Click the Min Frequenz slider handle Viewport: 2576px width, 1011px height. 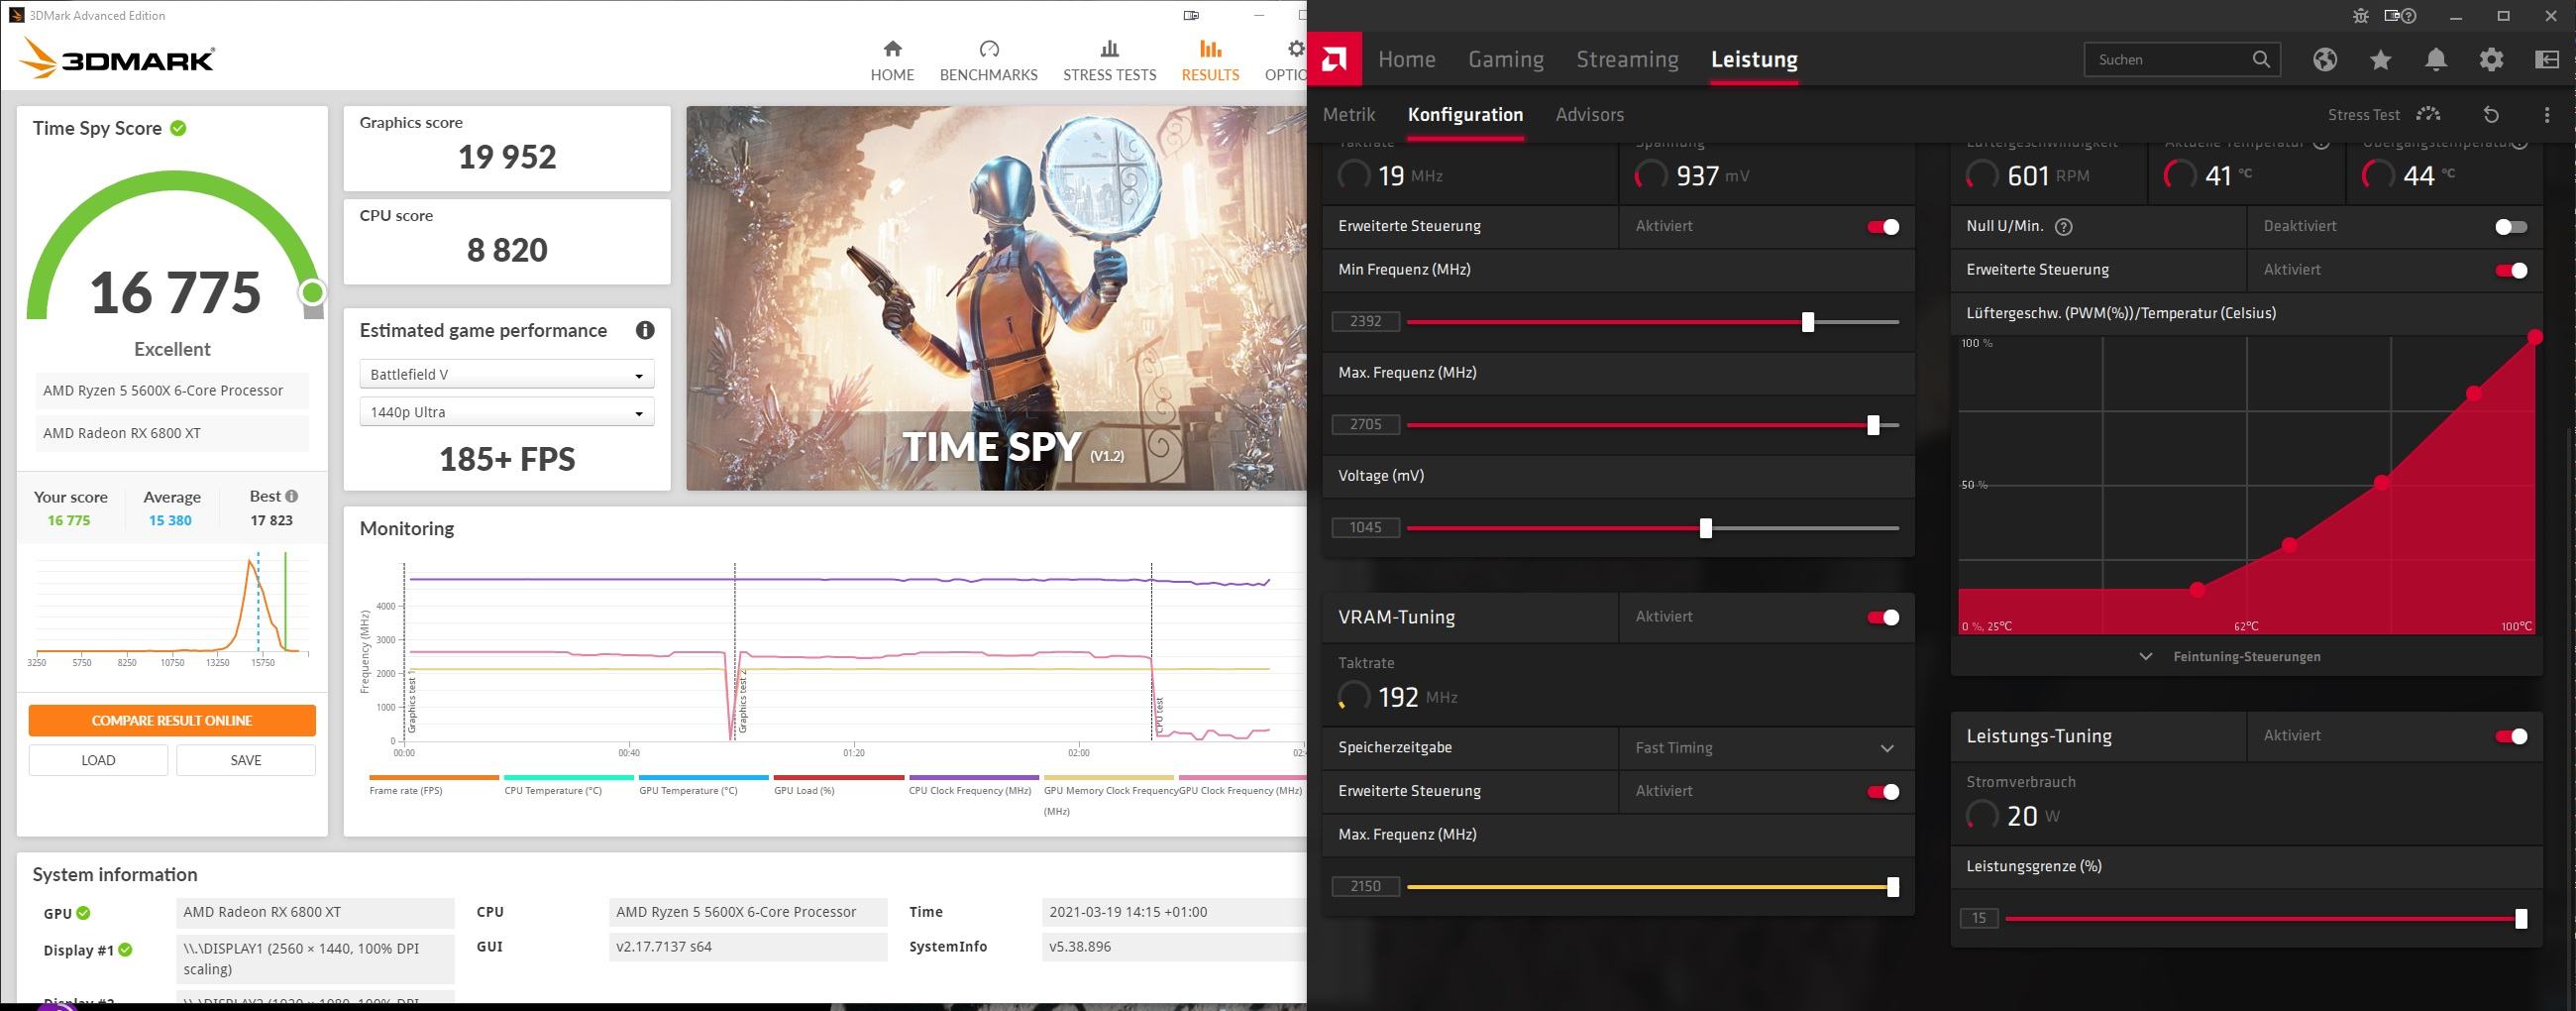tap(1808, 322)
